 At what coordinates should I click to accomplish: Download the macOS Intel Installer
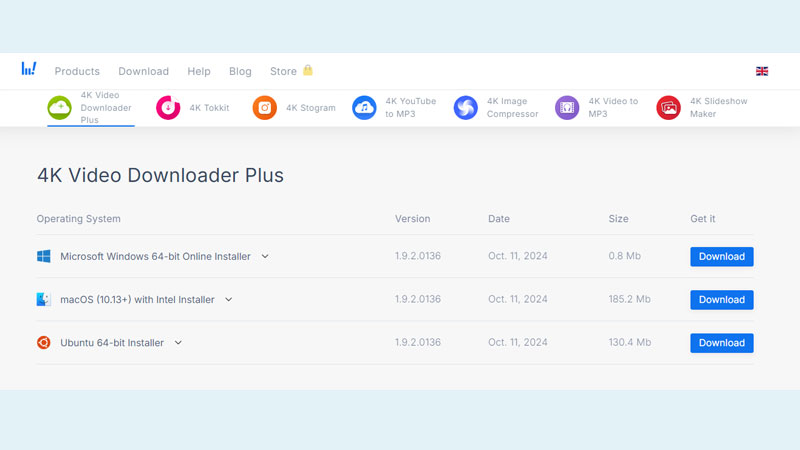tap(721, 300)
